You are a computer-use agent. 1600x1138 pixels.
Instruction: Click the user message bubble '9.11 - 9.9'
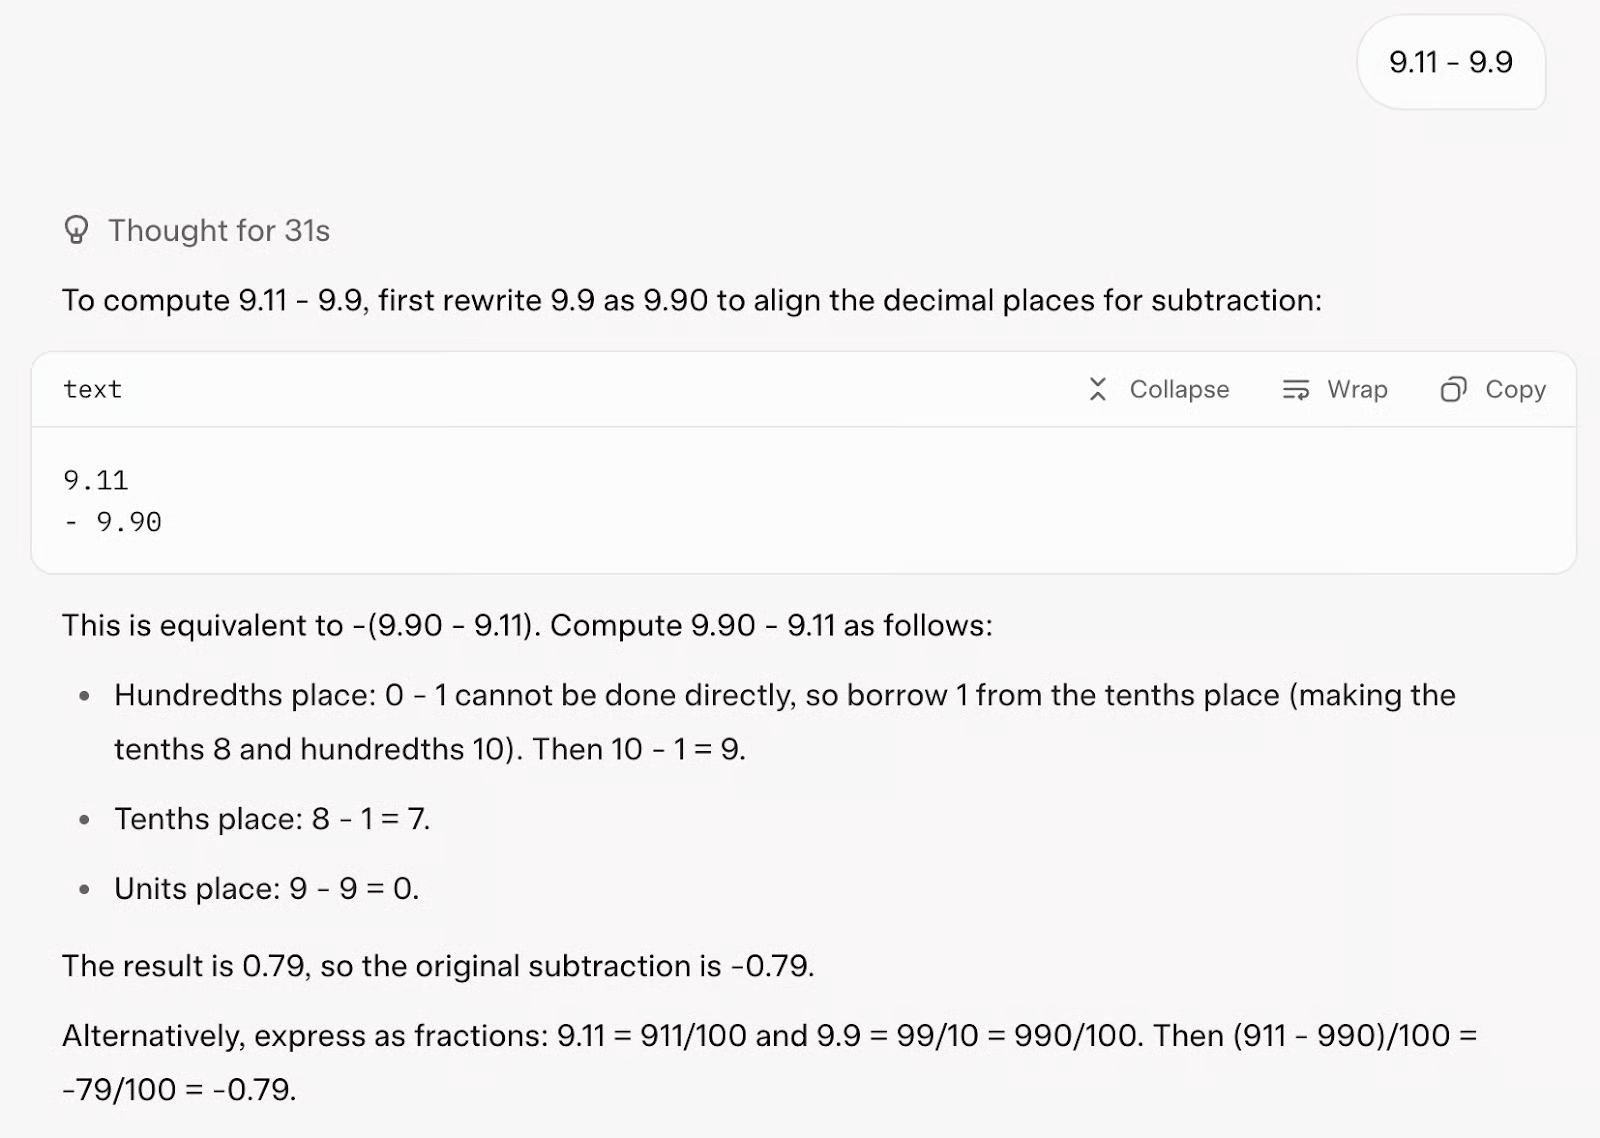1452,64
